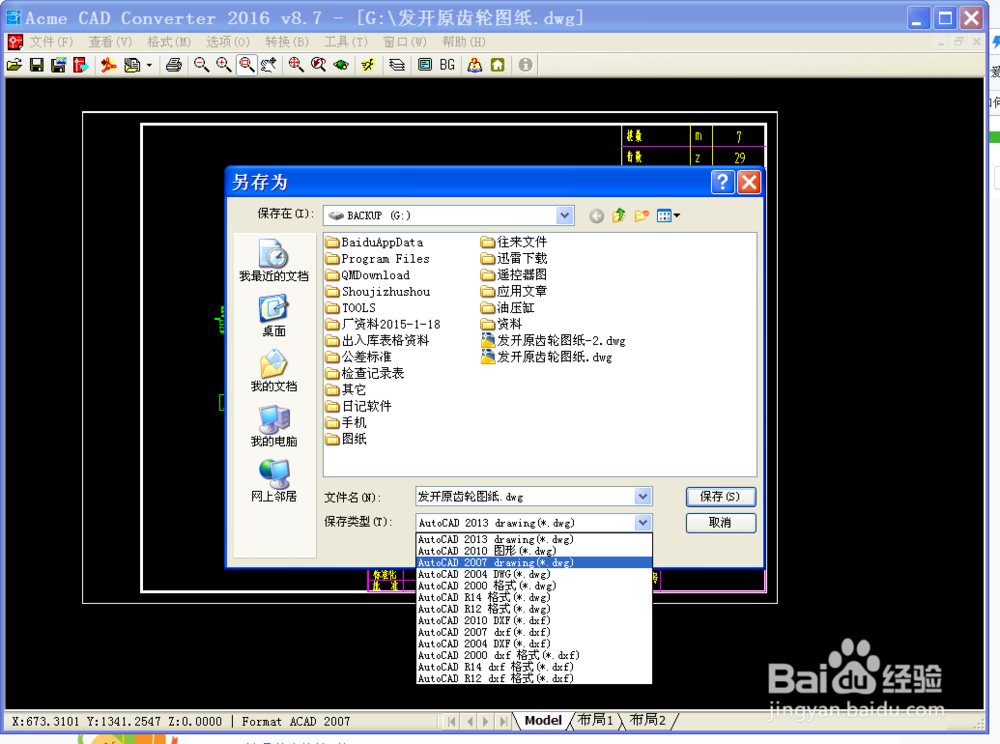Open the View Menu icon in Save dialog

pyautogui.click(x=668, y=216)
